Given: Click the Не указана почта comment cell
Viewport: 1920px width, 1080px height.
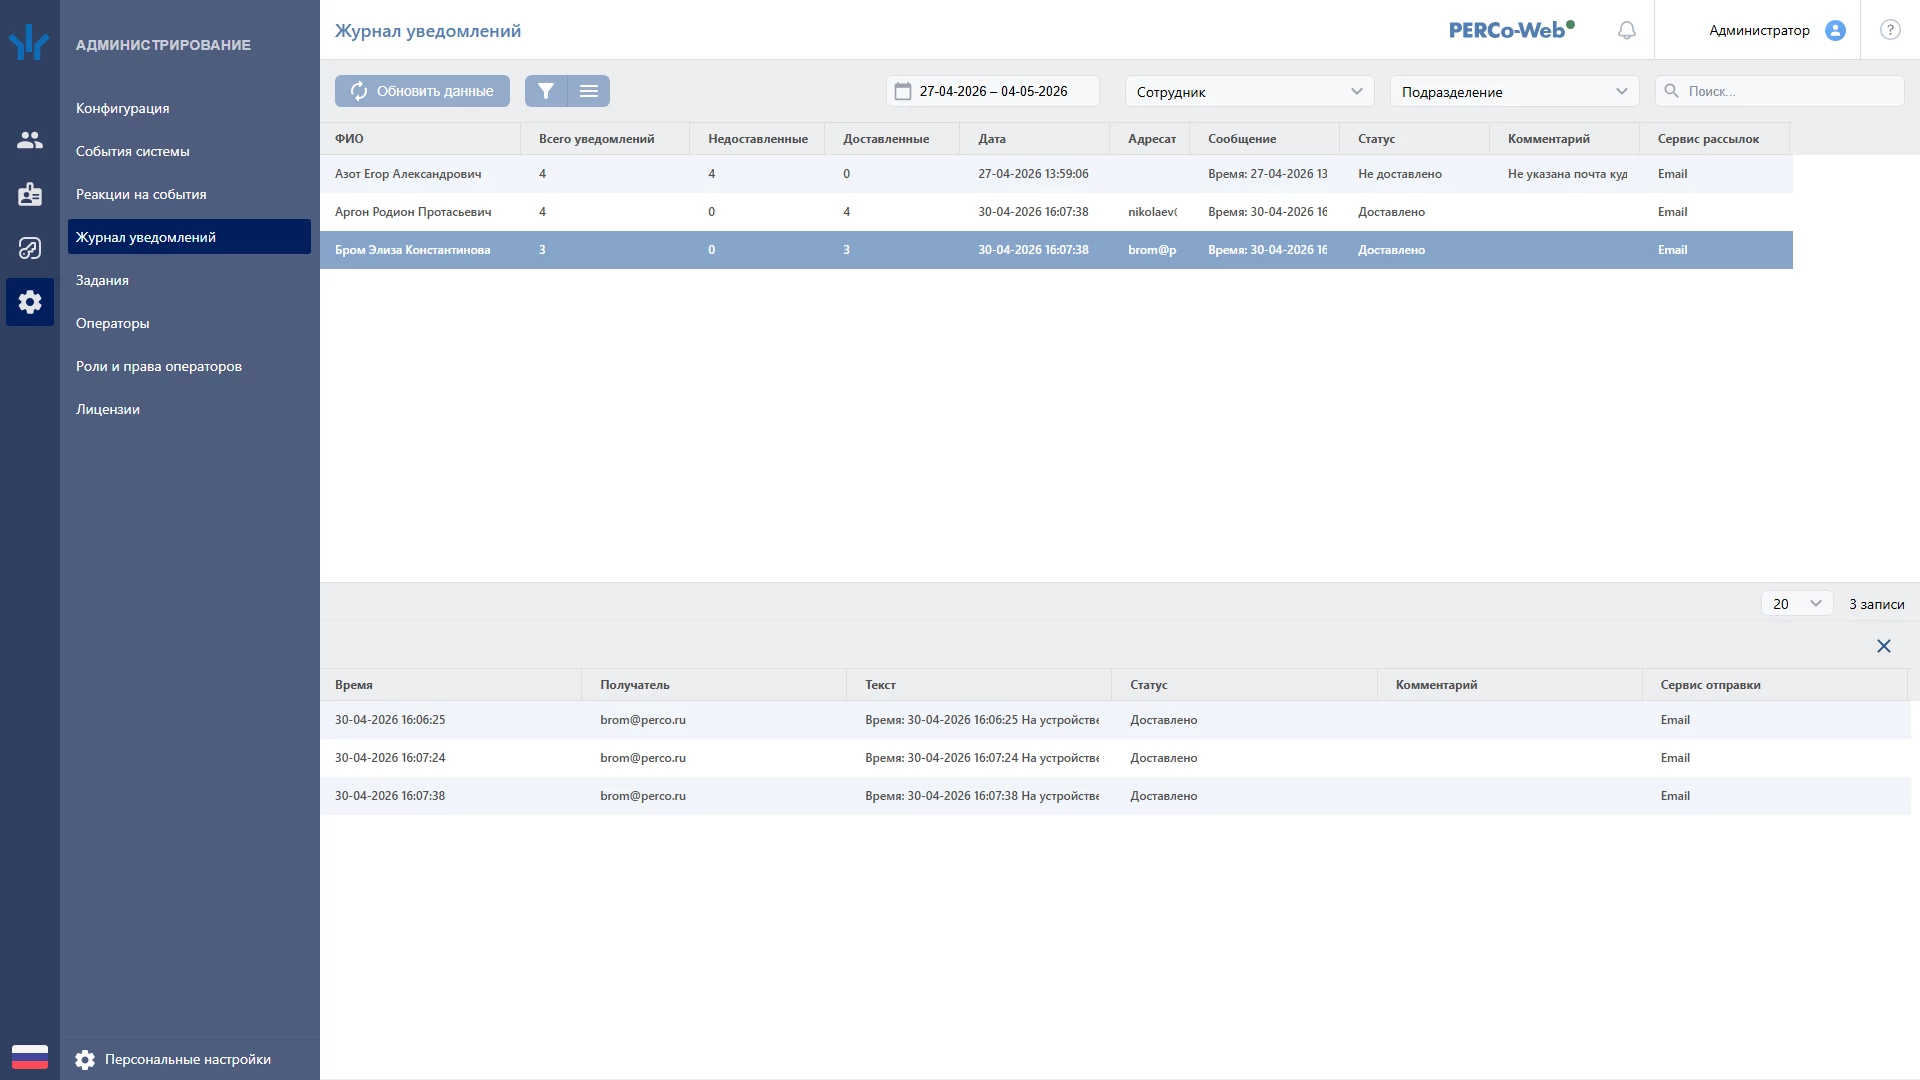Looking at the screenshot, I should tap(1567, 174).
